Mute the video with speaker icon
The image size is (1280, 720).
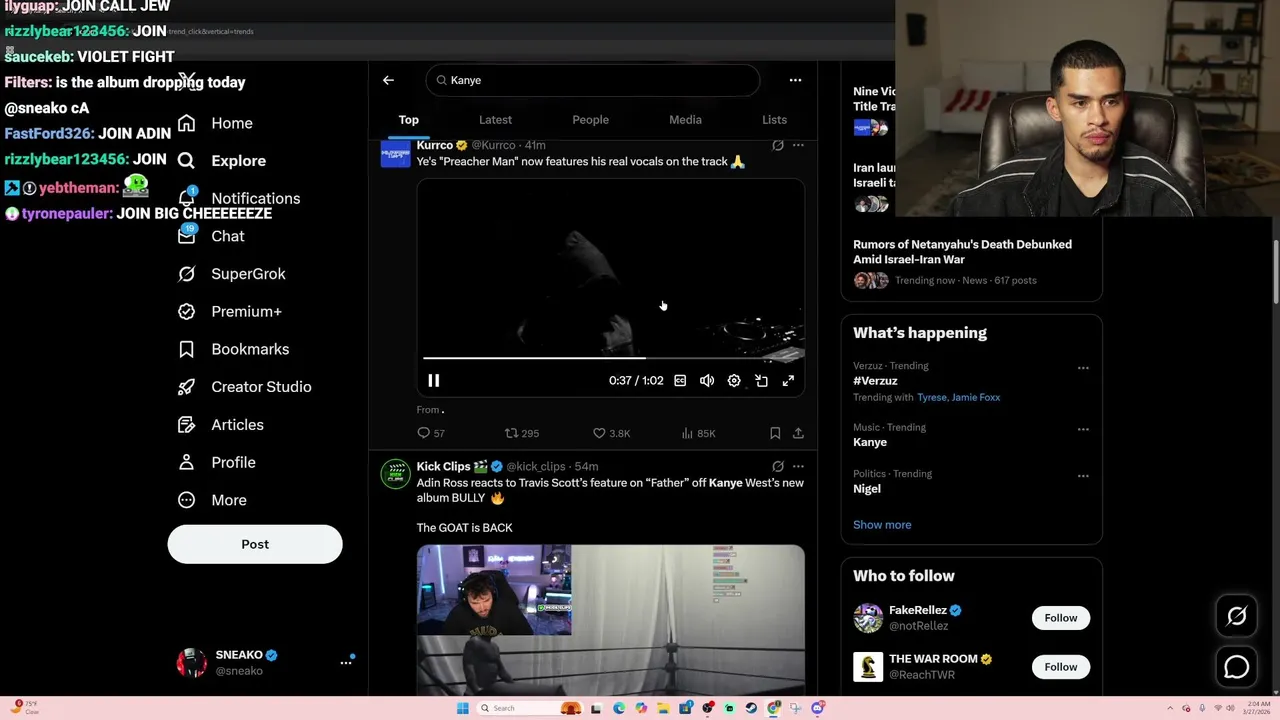coord(707,381)
